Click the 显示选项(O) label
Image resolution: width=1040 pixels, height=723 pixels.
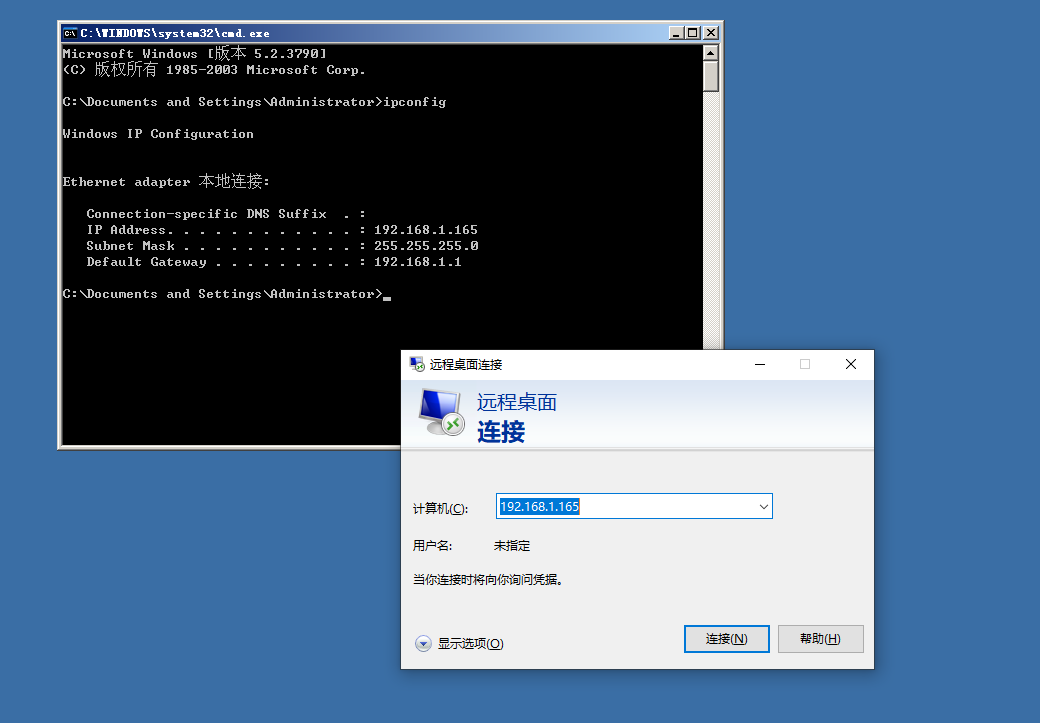470,643
